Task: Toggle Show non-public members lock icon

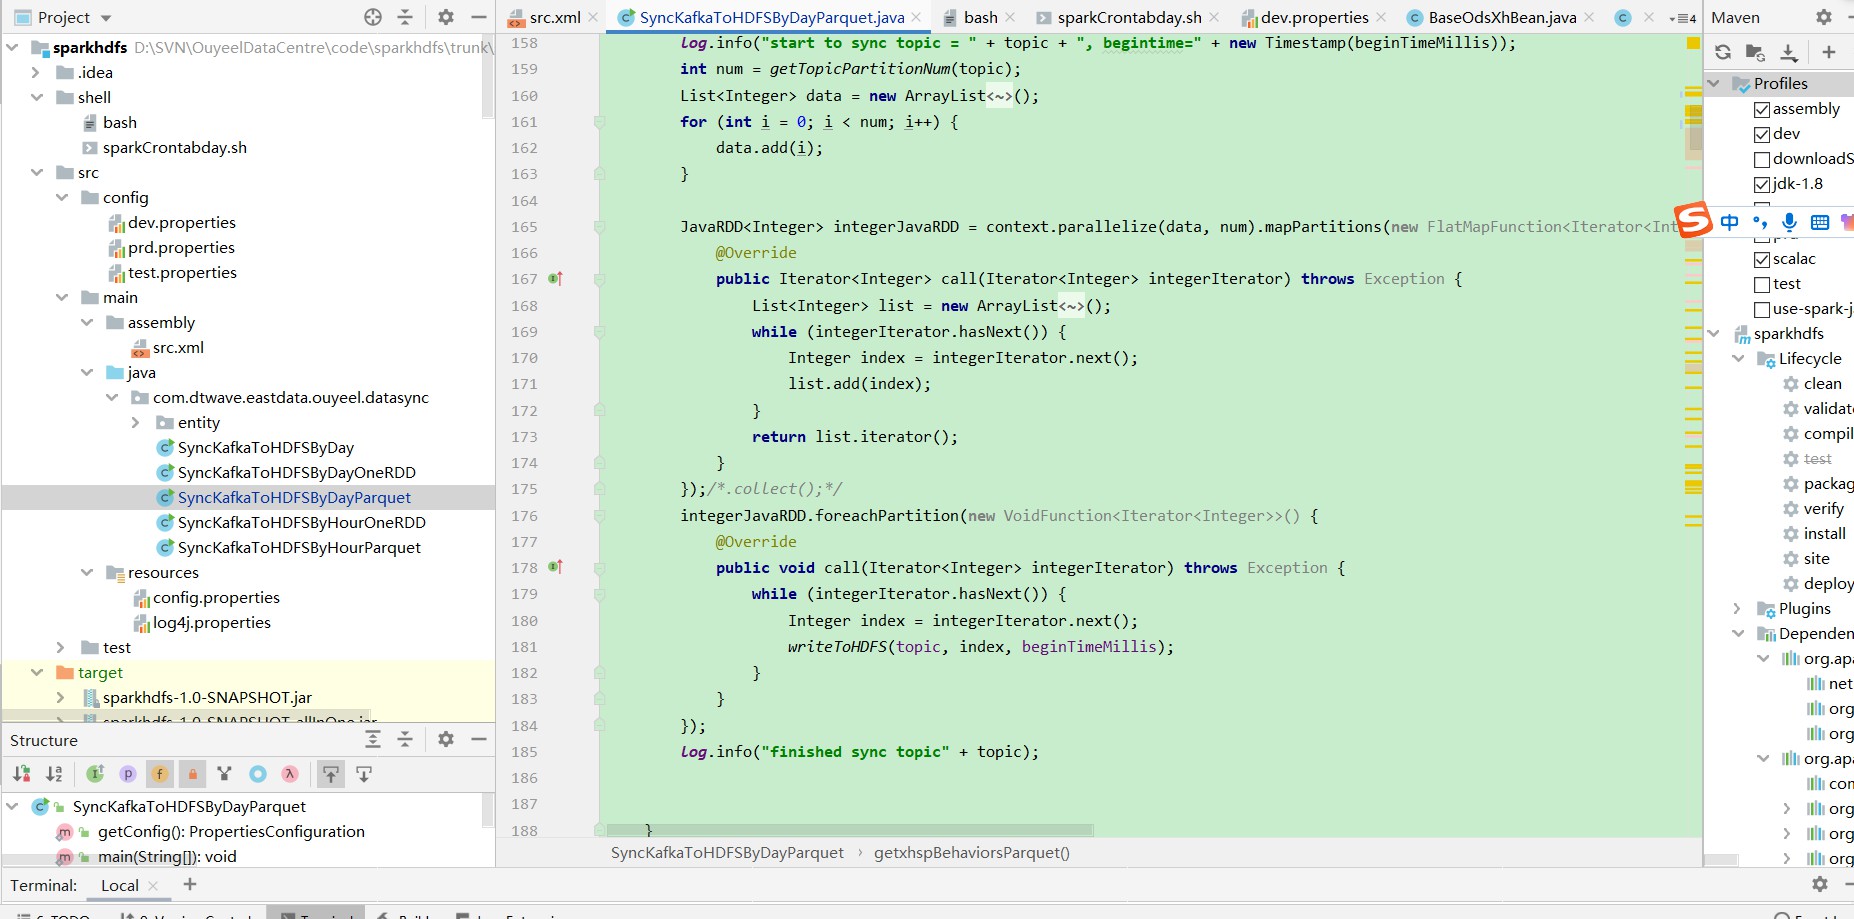Action: click(193, 773)
